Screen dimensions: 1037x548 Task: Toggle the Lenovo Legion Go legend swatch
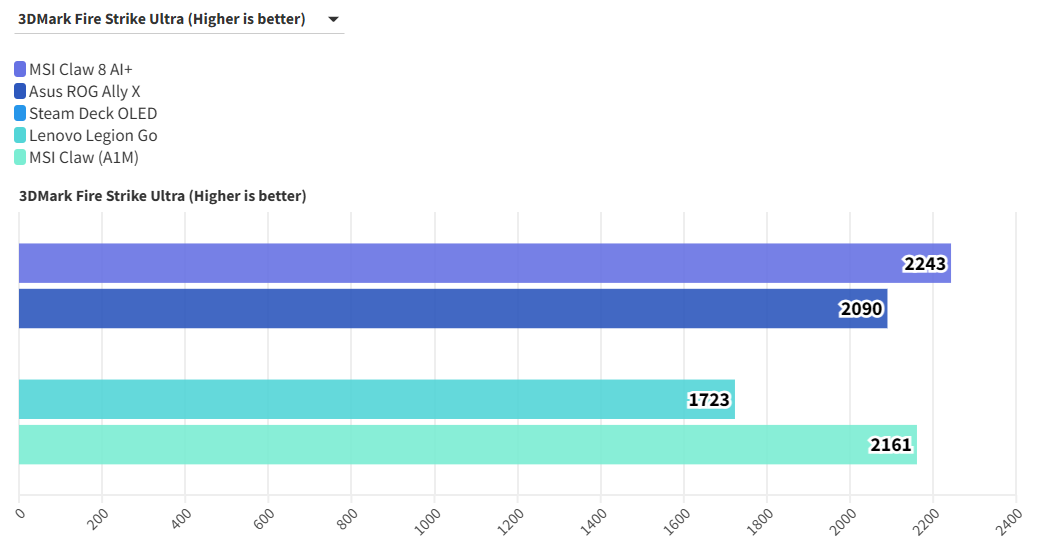pos(20,135)
